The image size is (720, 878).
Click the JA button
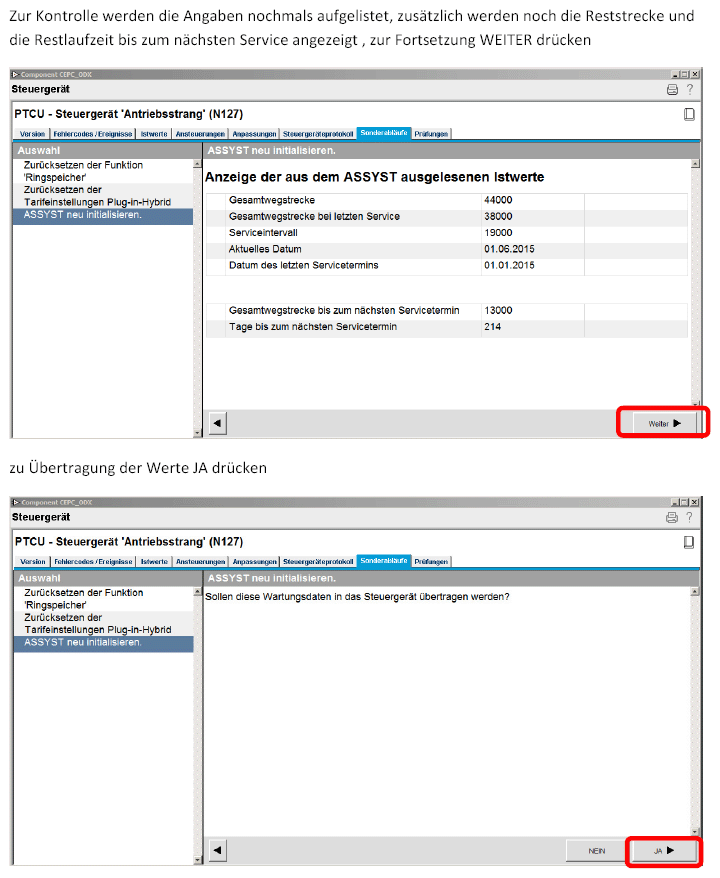point(664,851)
